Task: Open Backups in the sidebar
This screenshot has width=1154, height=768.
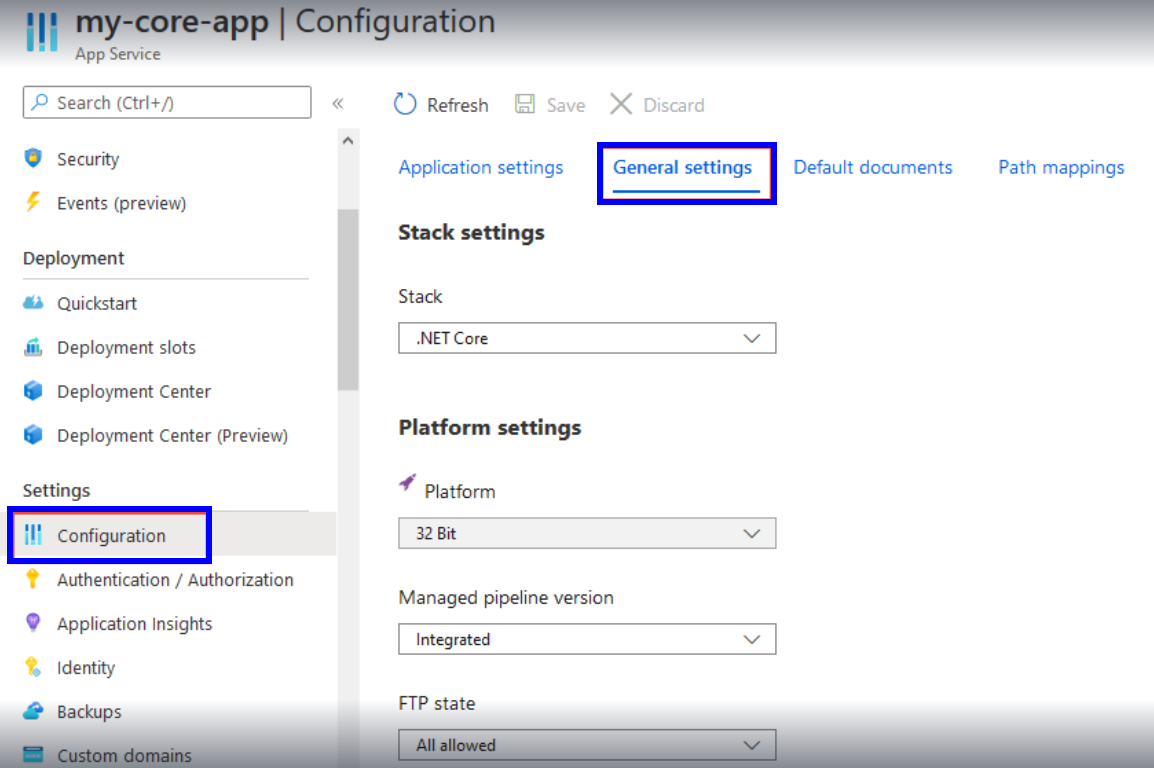Action: tap(89, 712)
